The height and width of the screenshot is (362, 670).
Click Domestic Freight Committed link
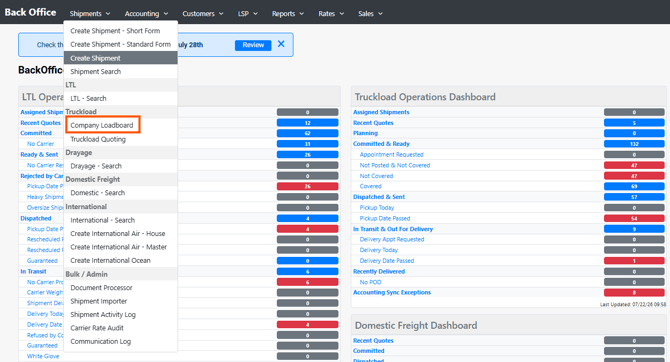point(368,351)
